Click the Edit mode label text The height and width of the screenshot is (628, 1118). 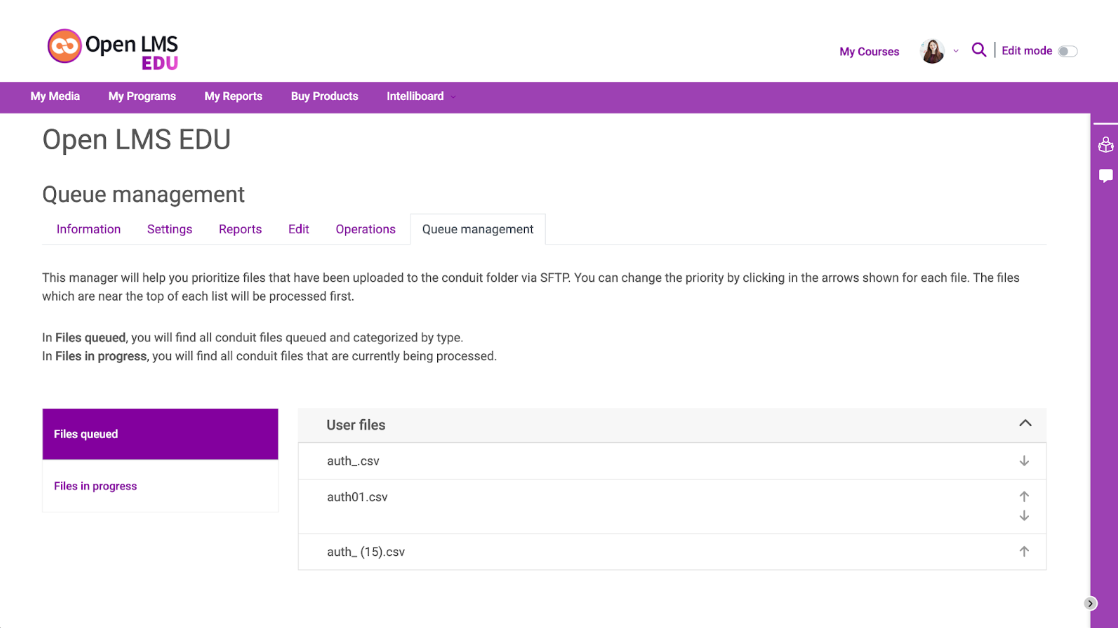pos(1027,51)
